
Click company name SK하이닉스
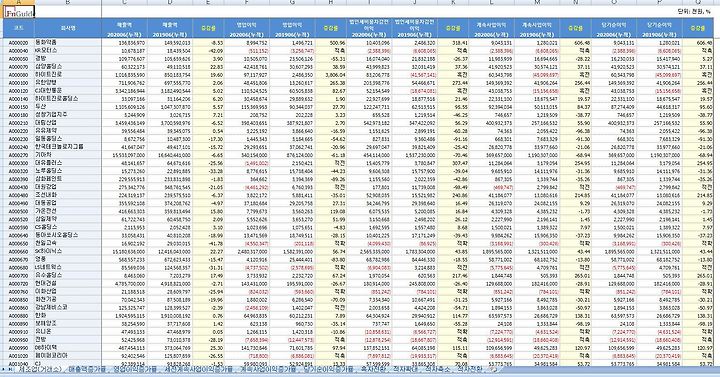47,251
